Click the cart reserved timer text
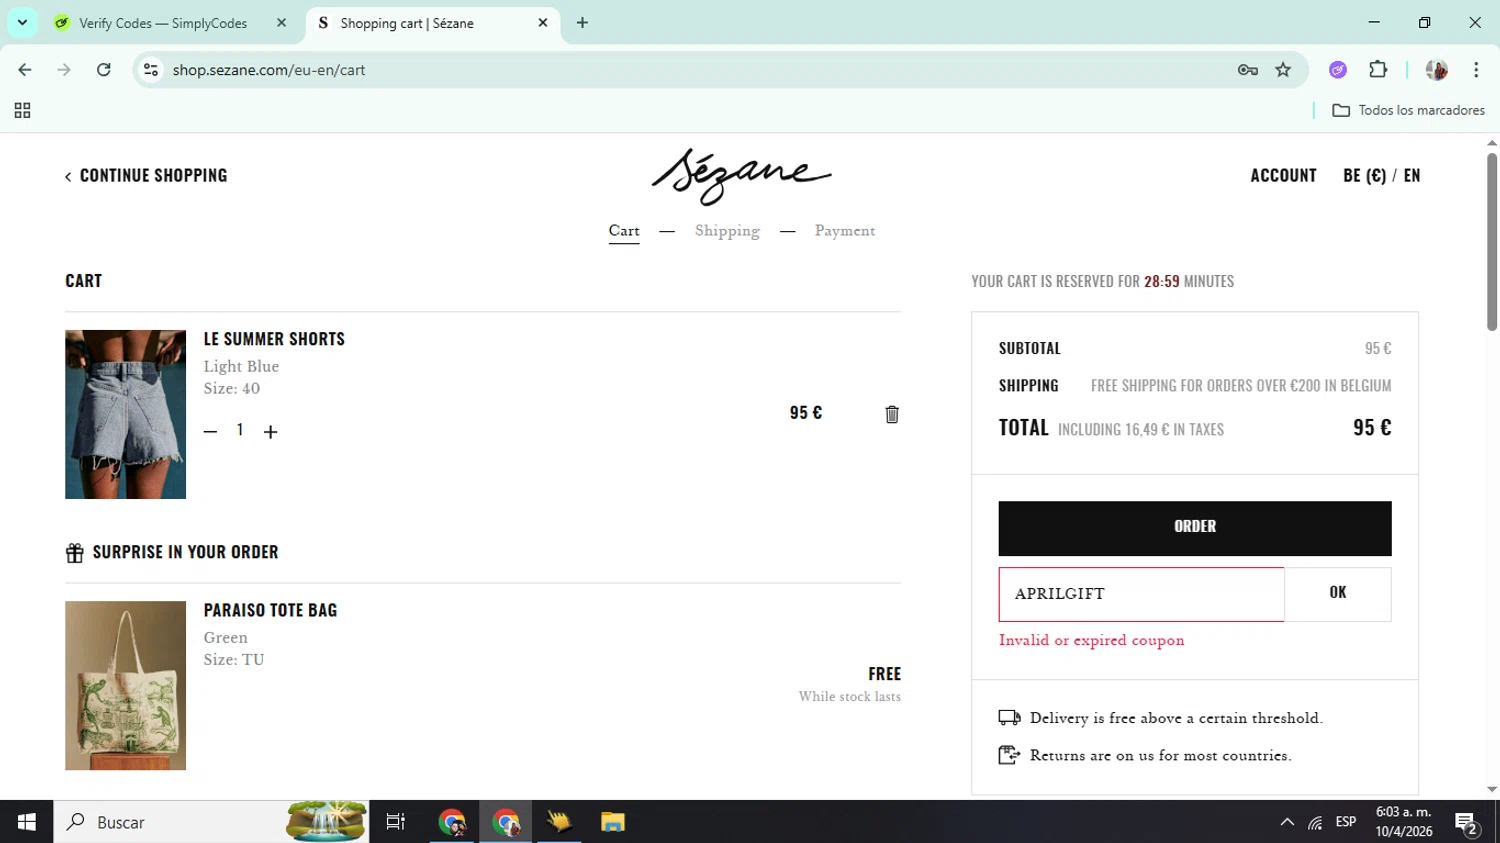Viewport: 1500px width, 843px height. coord(1102,282)
